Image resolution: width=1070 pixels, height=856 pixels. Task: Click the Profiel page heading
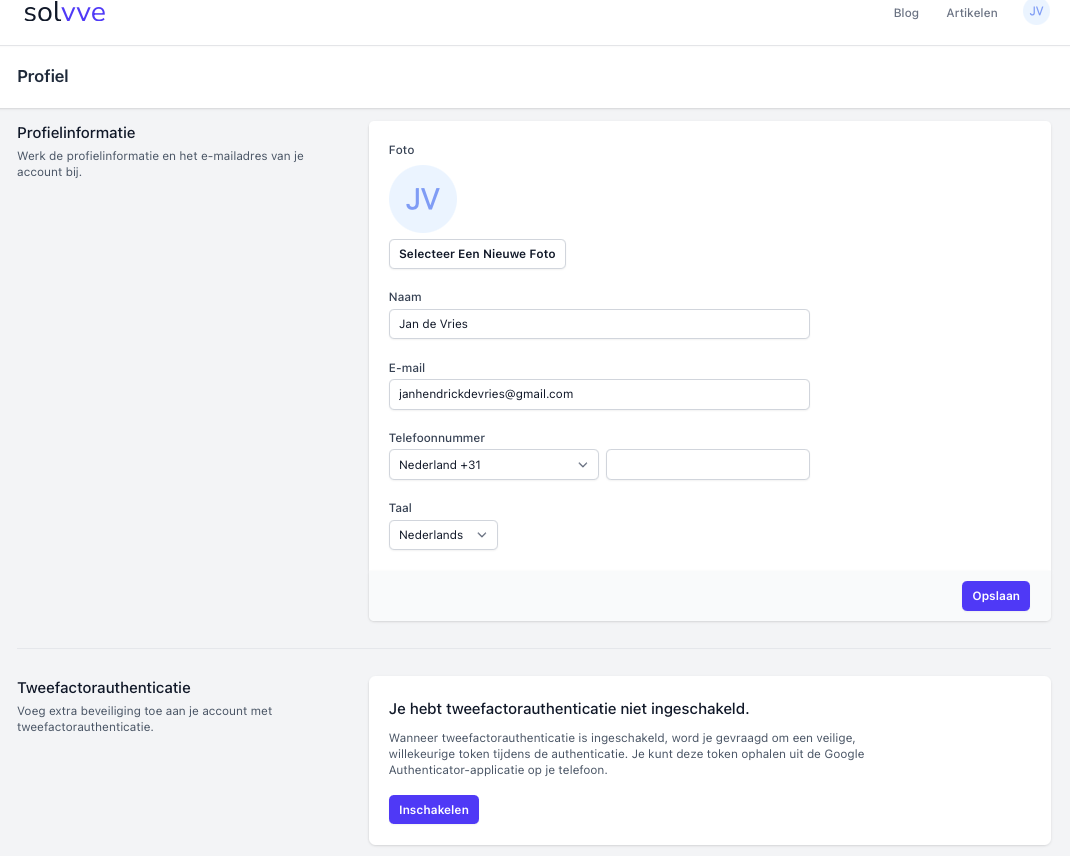tap(43, 76)
